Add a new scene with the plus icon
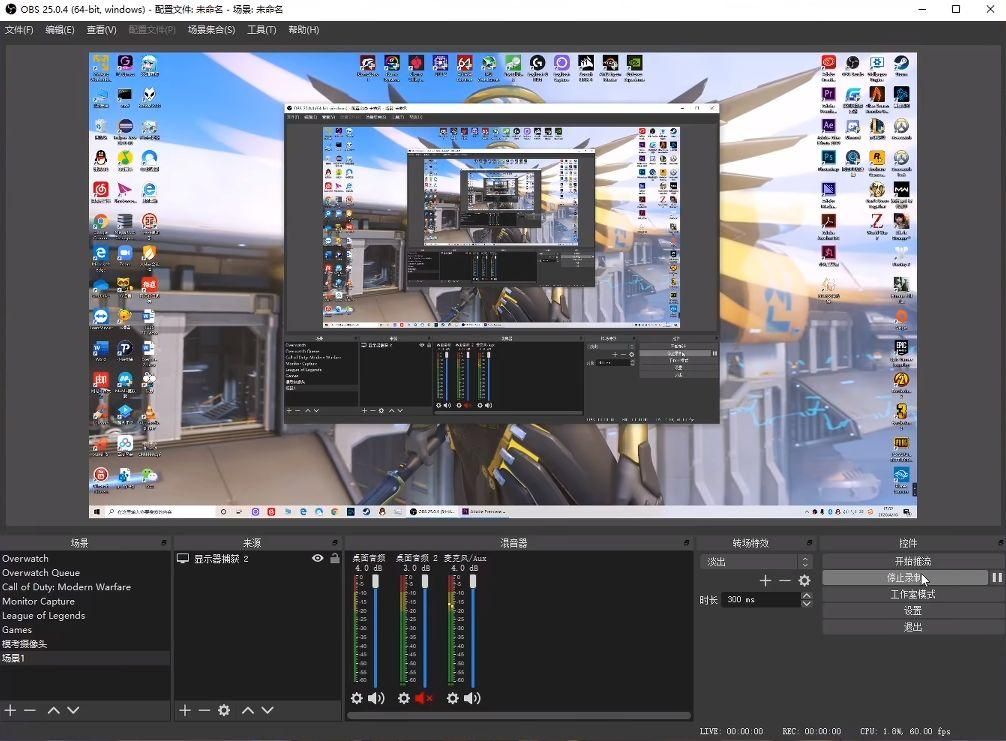This screenshot has height=741, width=1006. coord(10,710)
